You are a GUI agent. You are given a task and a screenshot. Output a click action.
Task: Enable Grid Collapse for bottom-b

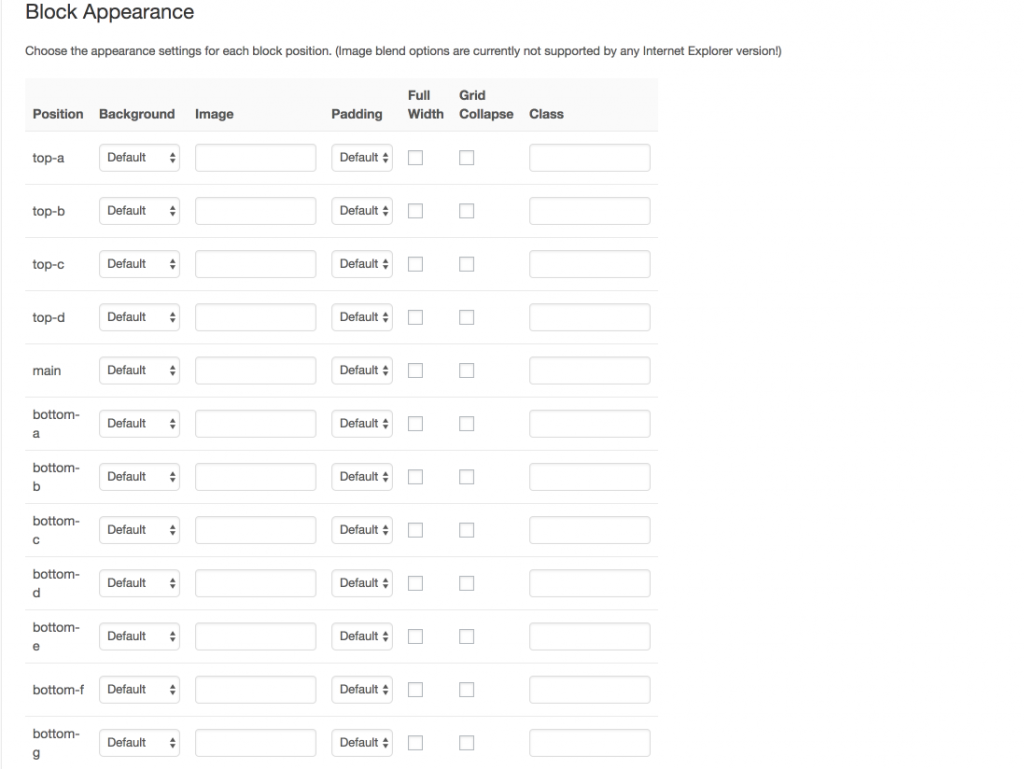coord(466,476)
